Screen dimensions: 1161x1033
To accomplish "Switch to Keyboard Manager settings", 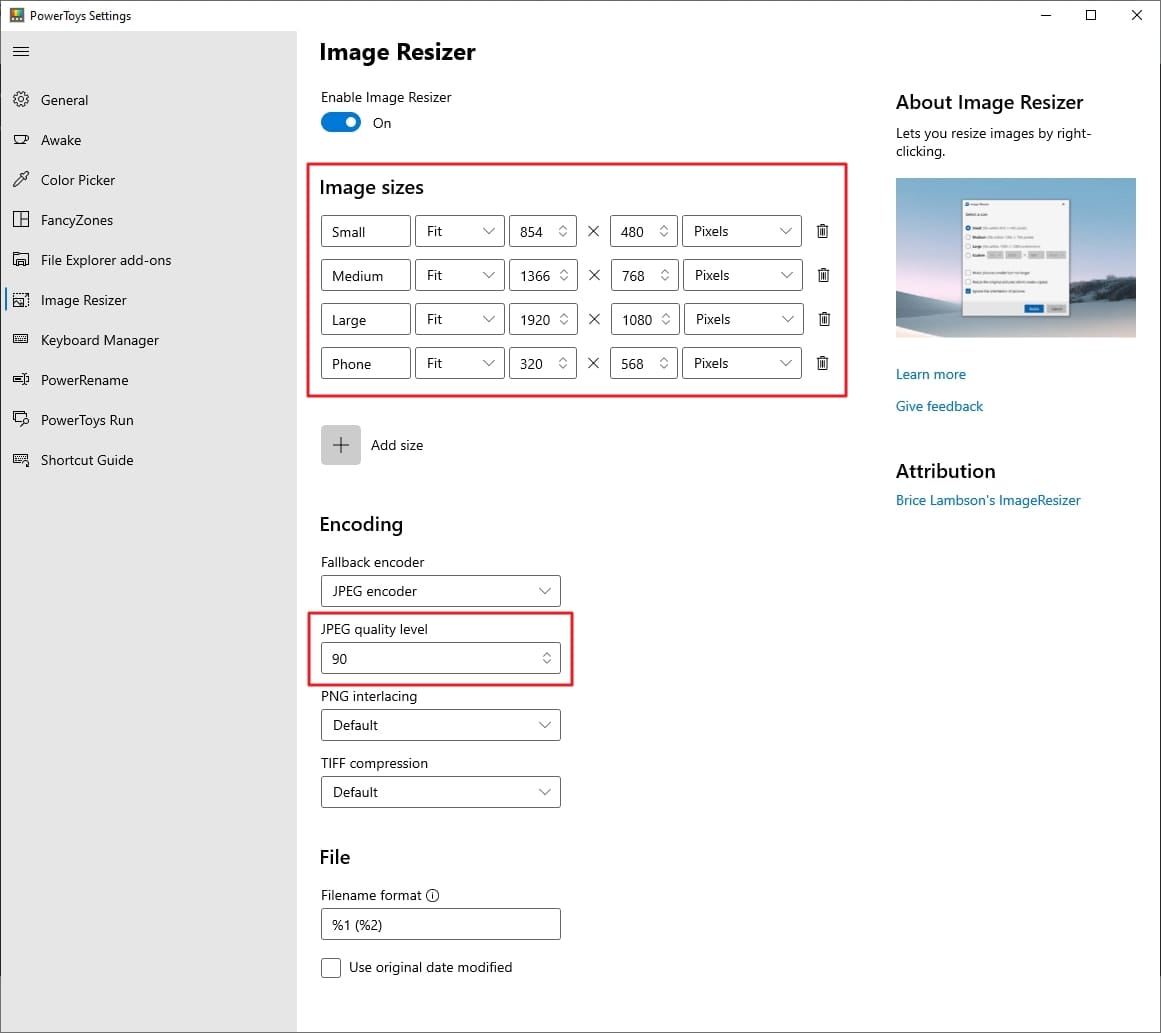I will coord(99,340).
